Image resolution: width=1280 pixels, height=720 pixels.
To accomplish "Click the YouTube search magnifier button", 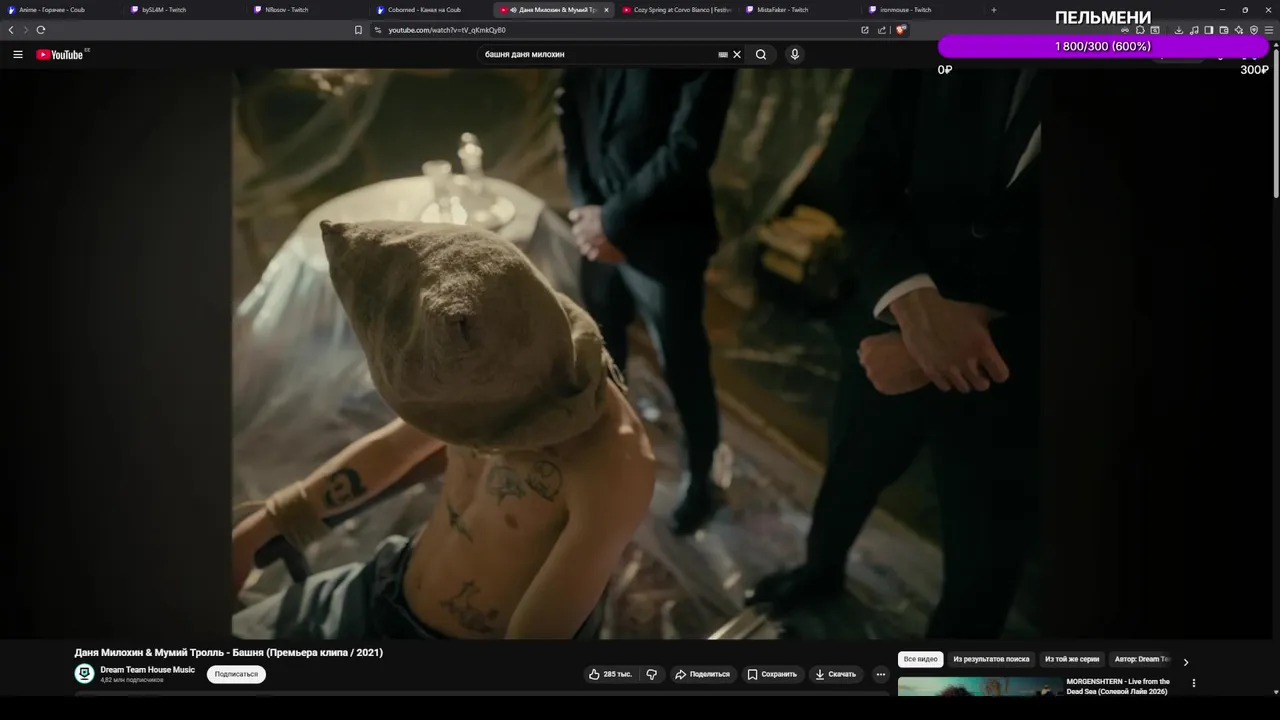I will click(761, 55).
